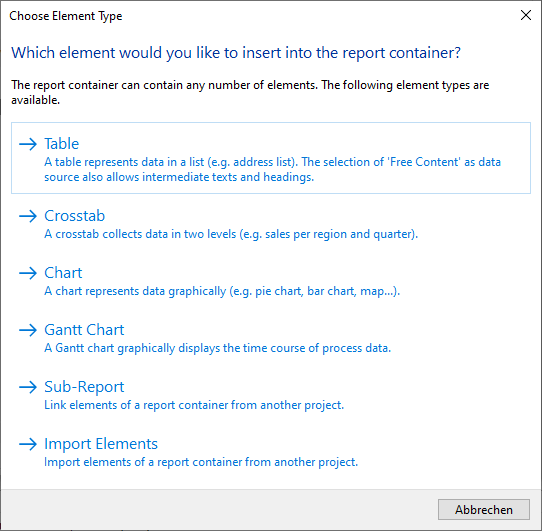
Task: Click description about time course of process data
Action: (218, 348)
